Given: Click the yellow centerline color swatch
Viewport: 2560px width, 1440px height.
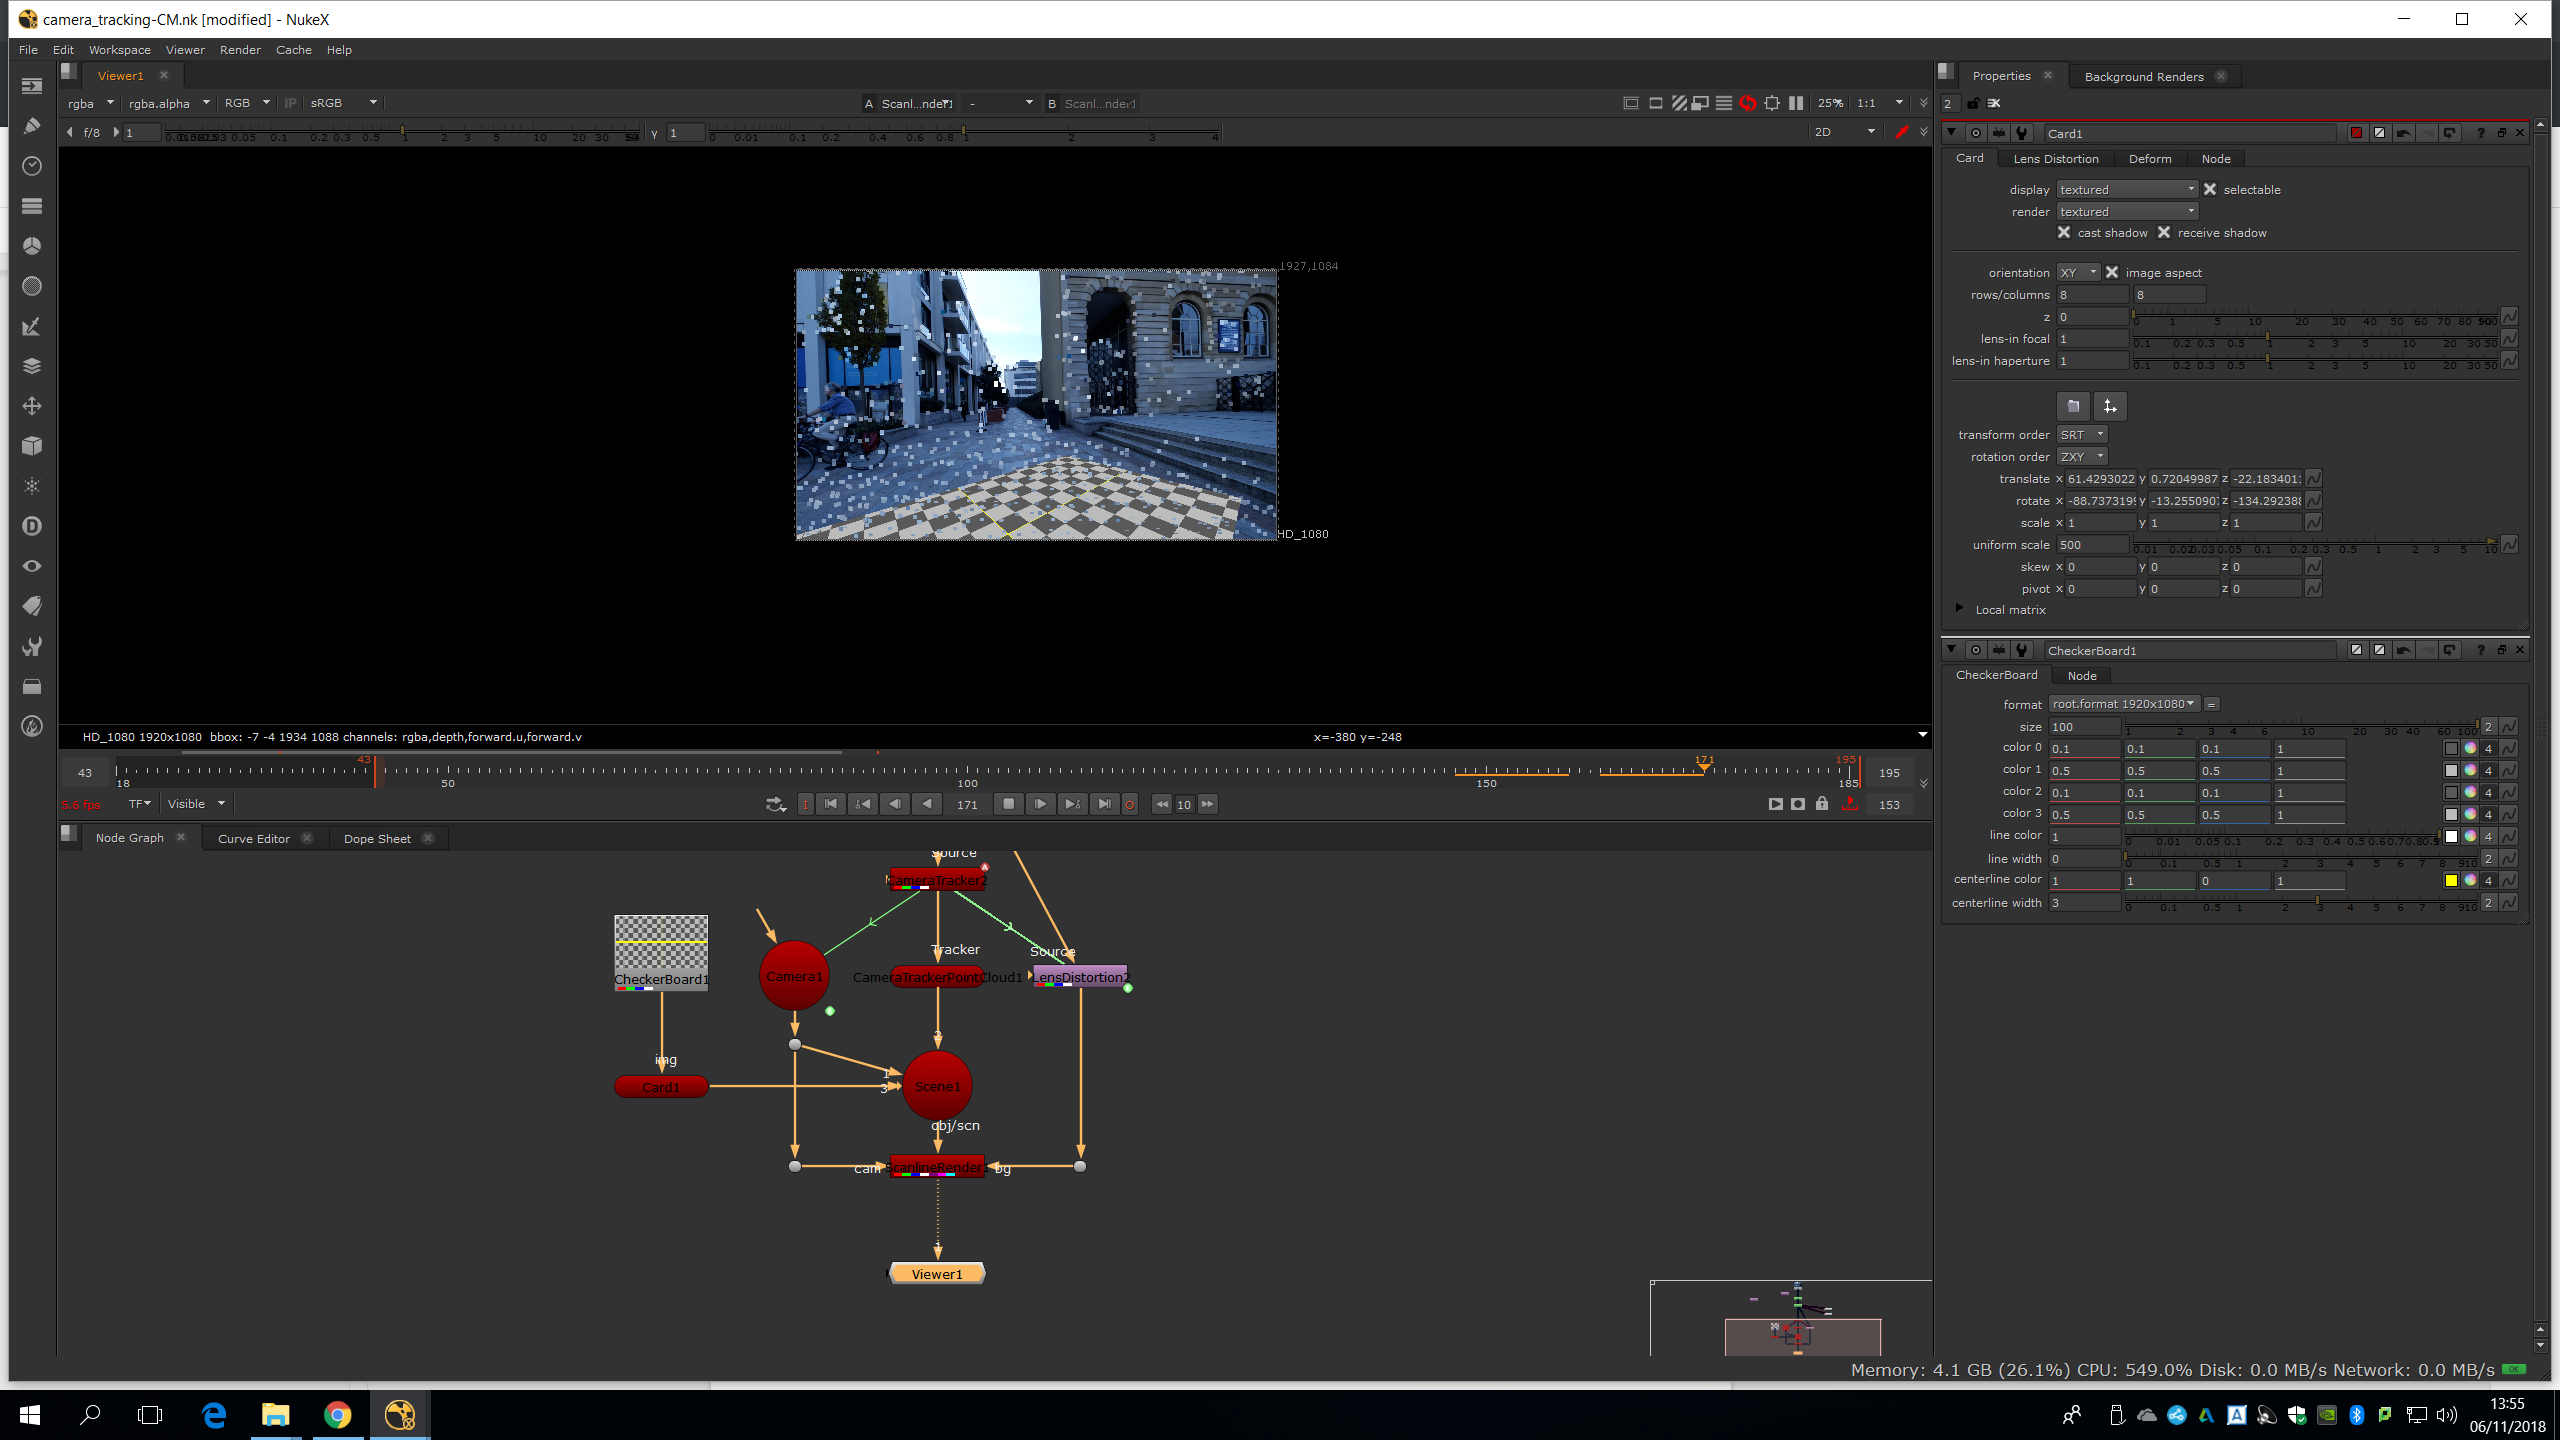Looking at the screenshot, I should click(2451, 880).
